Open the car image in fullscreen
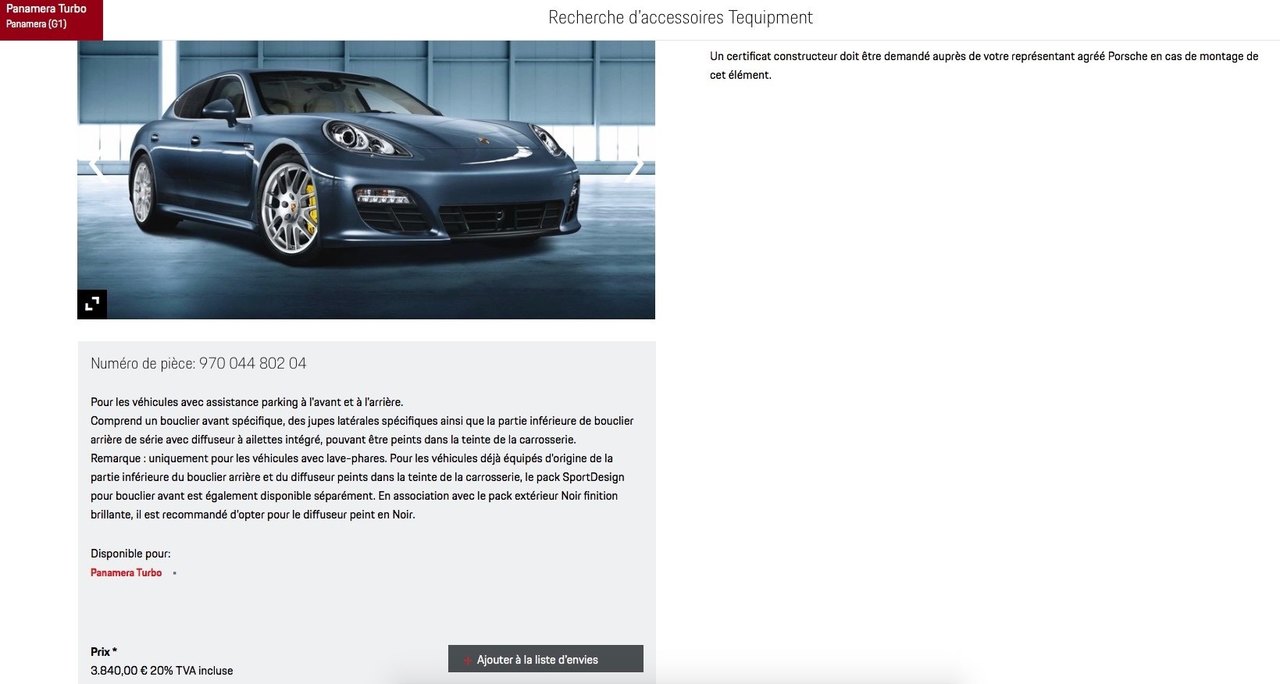The width and height of the screenshot is (1280, 684). click(x=92, y=304)
